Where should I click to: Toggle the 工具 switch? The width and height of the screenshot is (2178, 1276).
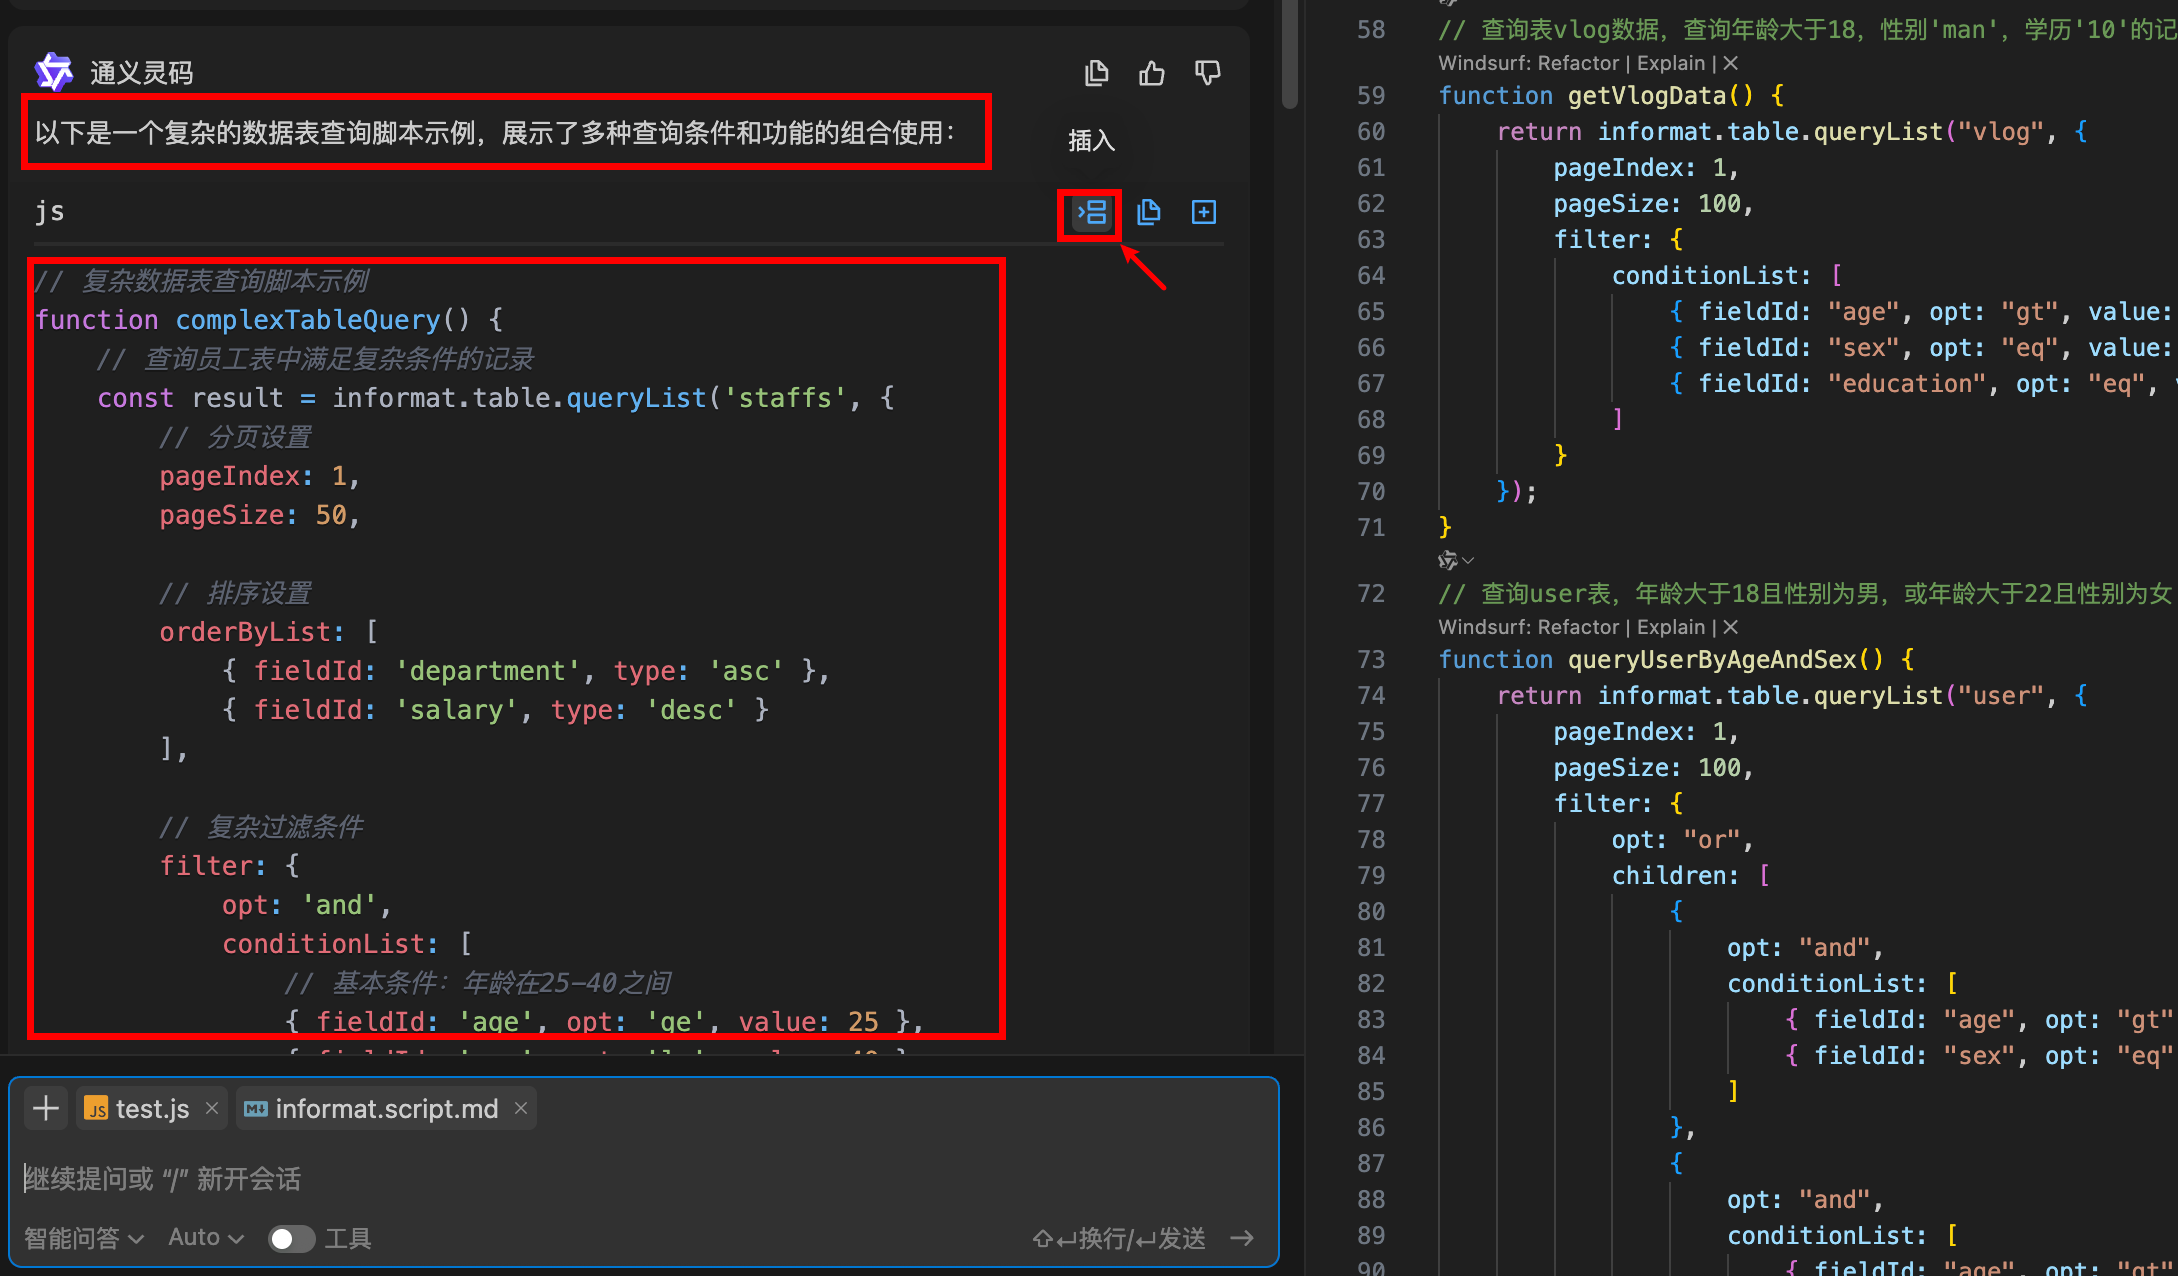pyautogui.click(x=291, y=1239)
